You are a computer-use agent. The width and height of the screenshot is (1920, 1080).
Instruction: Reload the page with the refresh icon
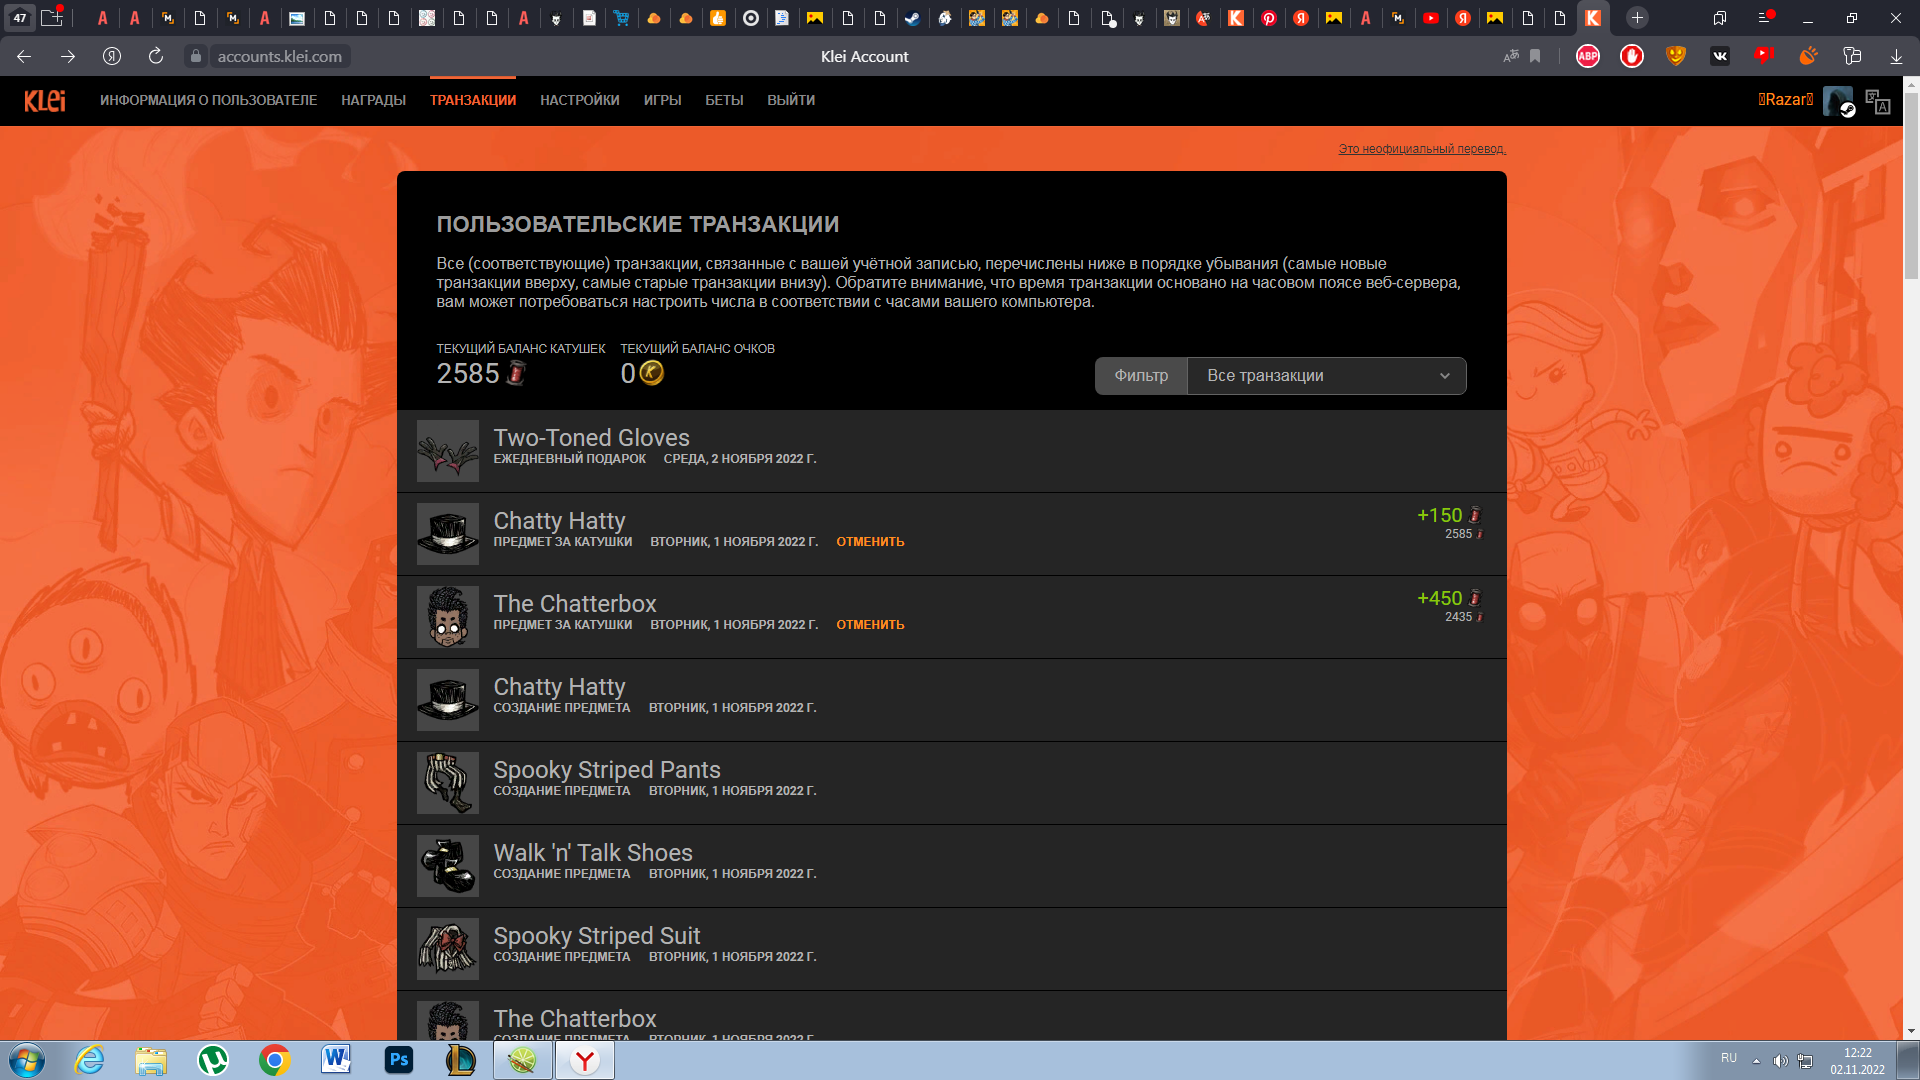click(156, 57)
